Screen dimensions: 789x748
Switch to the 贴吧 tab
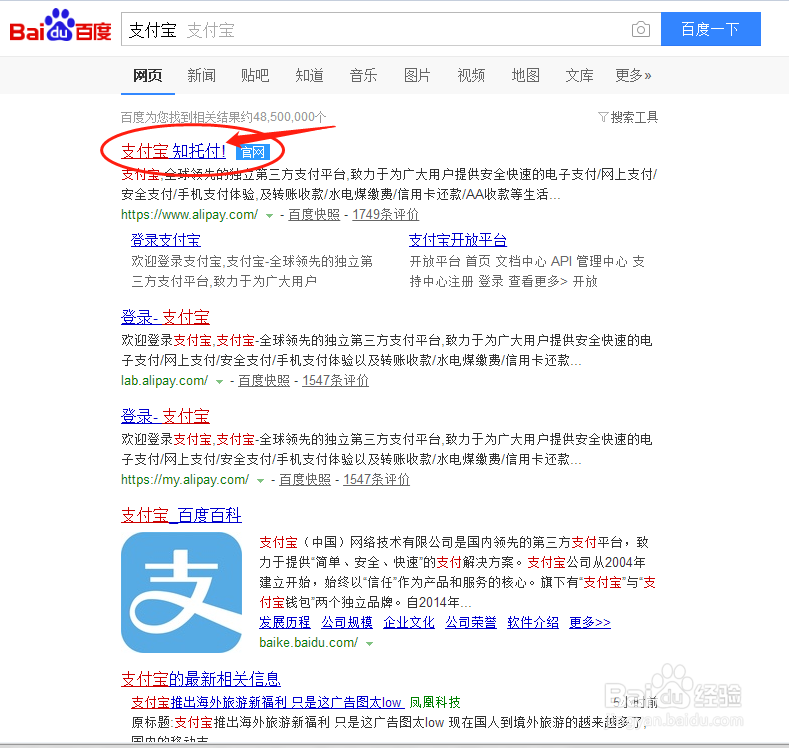coord(255,75)
